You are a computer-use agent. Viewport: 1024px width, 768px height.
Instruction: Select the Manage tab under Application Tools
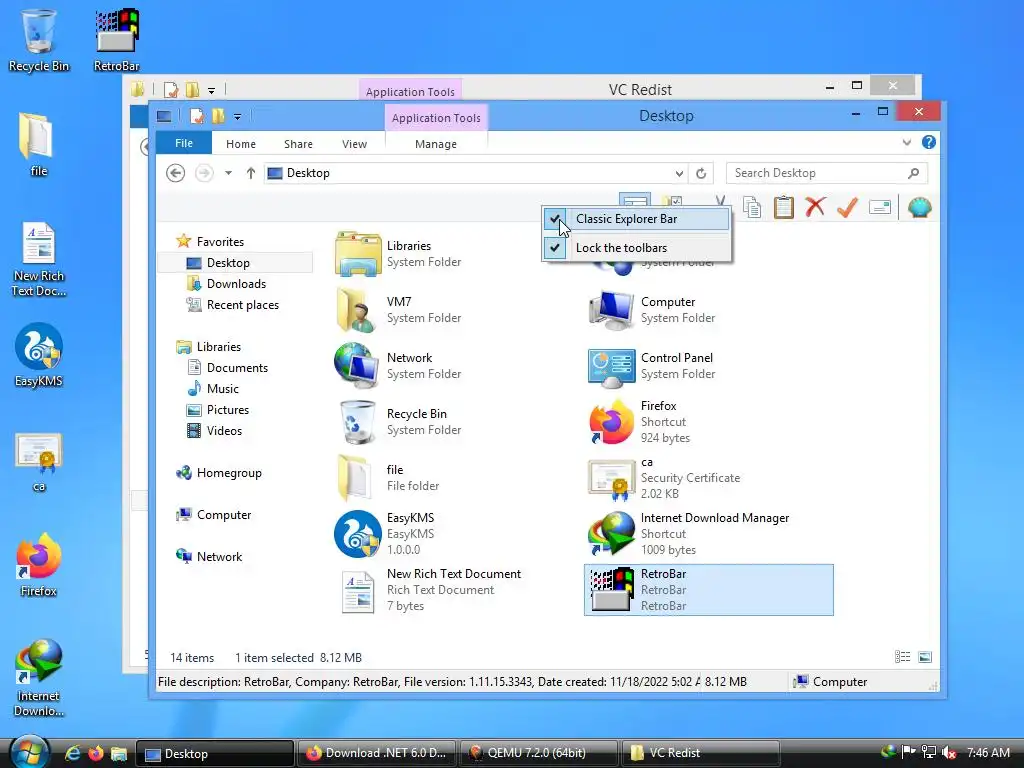[x=436, y=144]
